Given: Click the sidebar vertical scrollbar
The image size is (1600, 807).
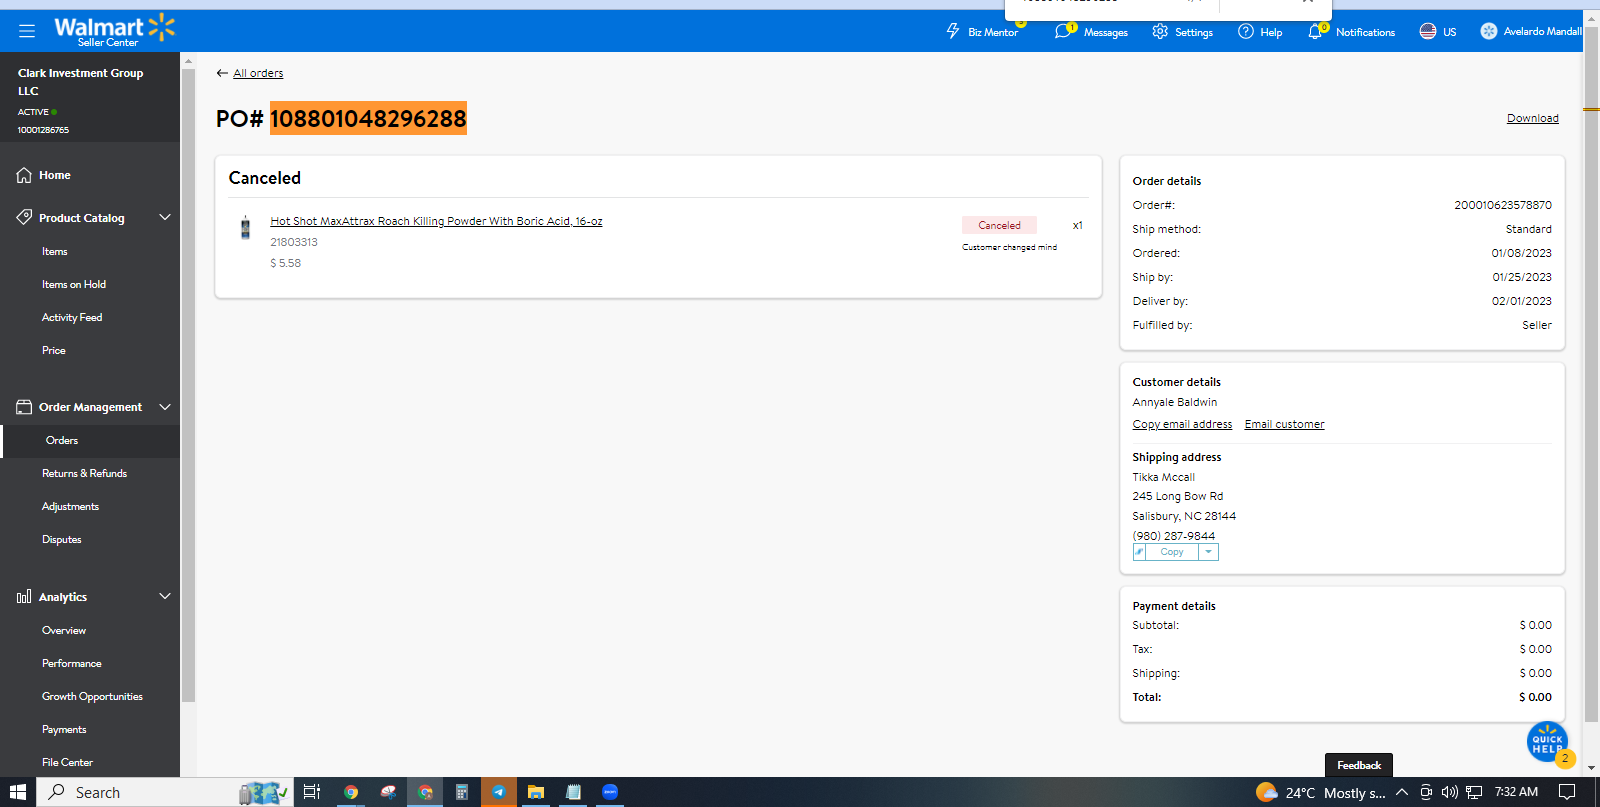Looking at the screenshot, I should pos(188,385).
